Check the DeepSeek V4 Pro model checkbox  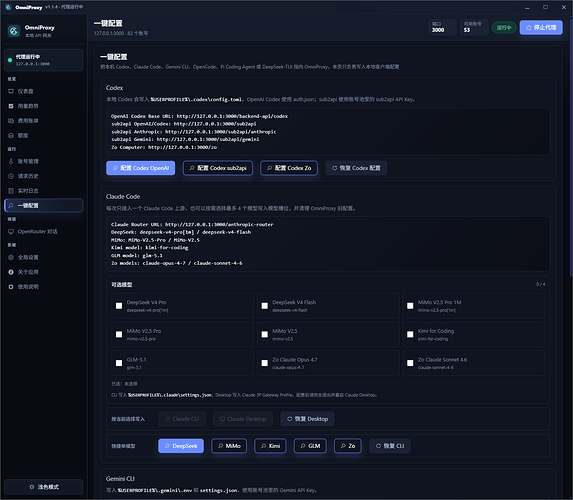click(x=119, y=306)
